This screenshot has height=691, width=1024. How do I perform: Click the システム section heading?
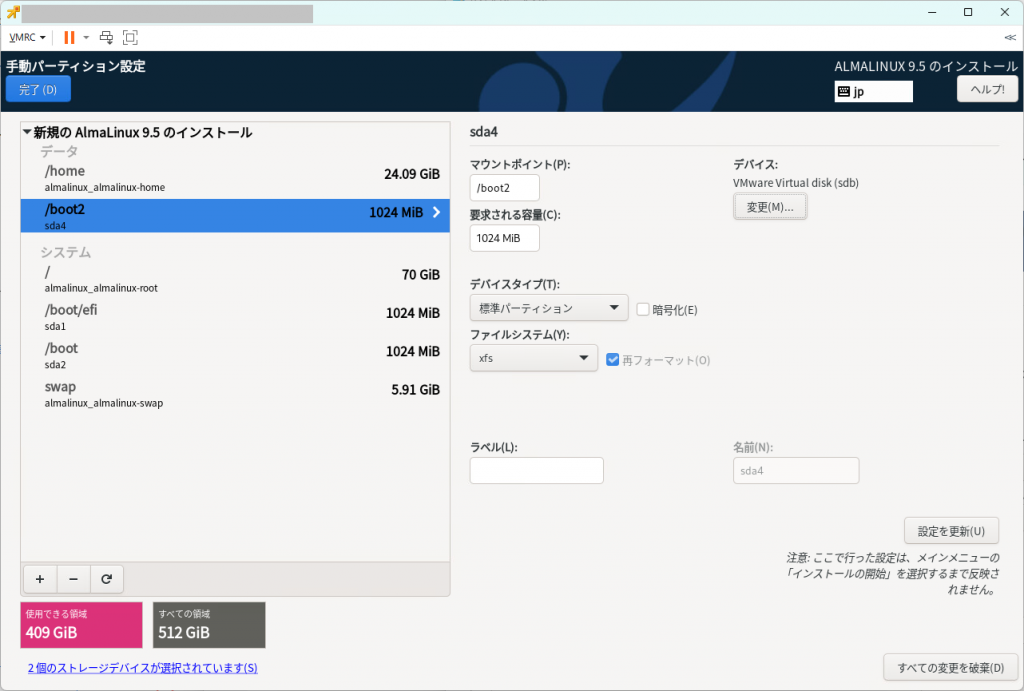click(65, 253)
